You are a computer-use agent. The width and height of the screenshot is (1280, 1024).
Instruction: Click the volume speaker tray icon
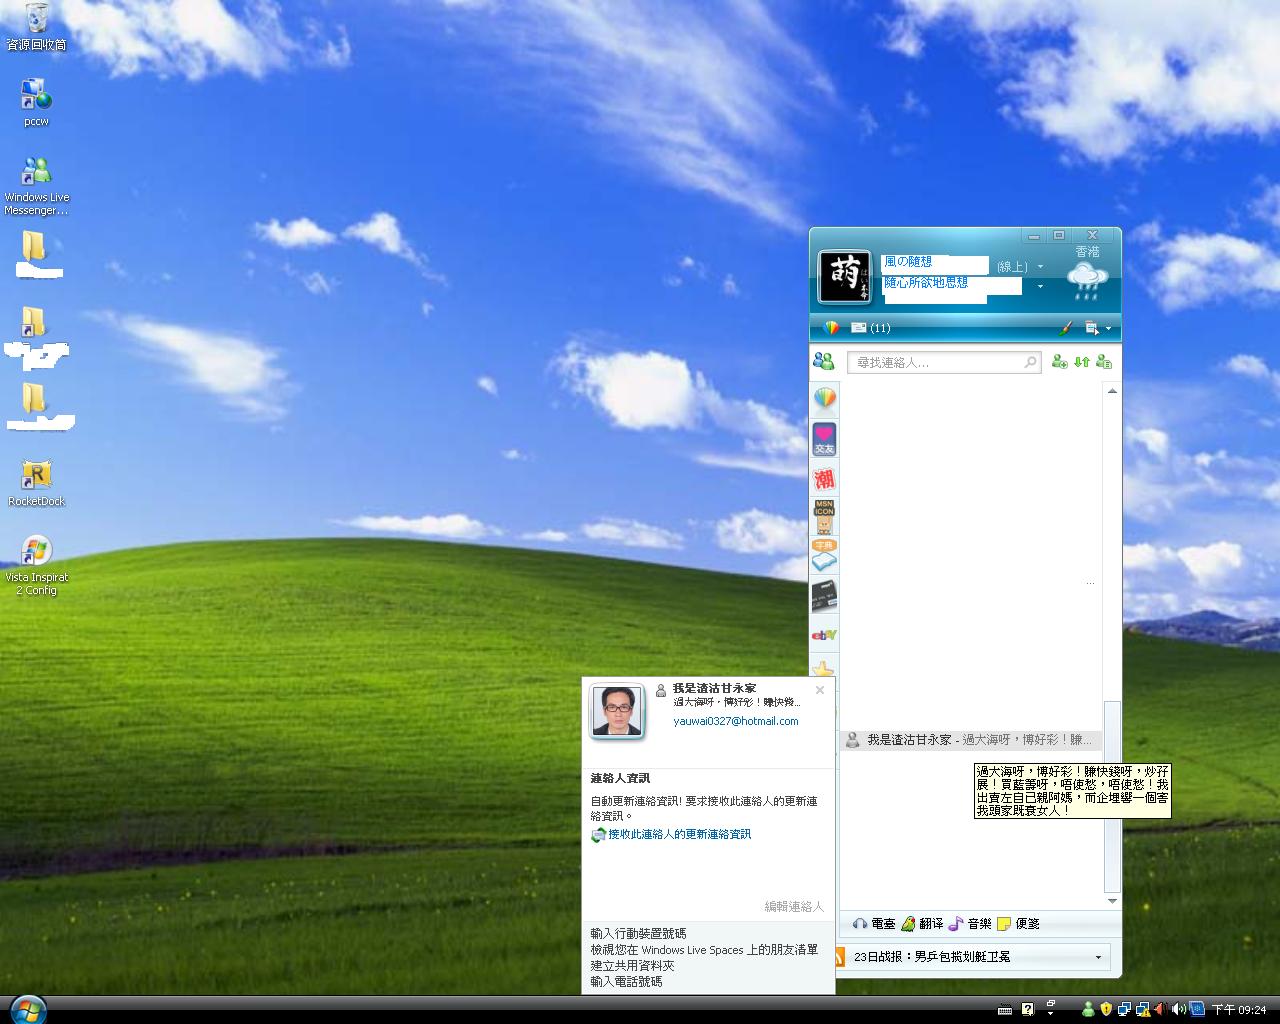[x=1178, y=1010]
